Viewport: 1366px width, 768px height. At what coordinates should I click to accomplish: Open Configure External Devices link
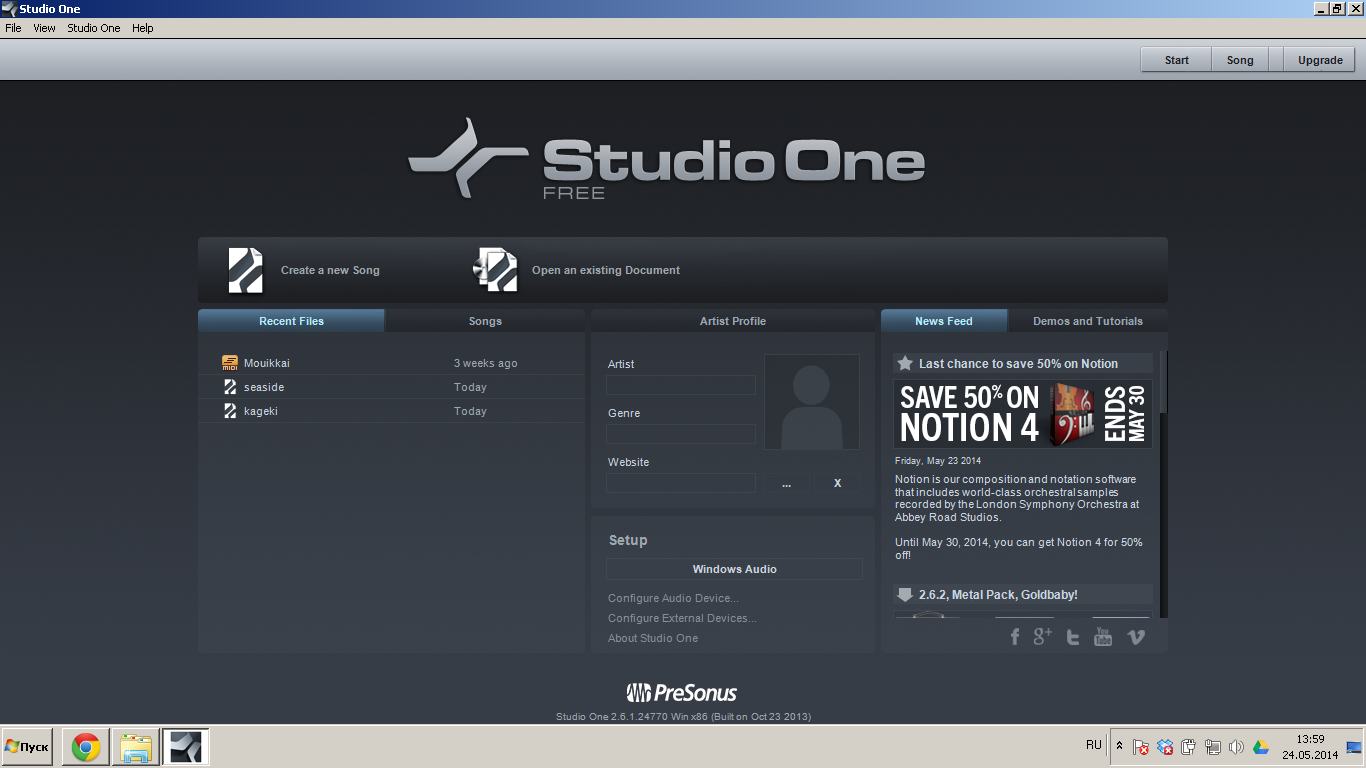pyautogui.click(x=682, y=618)
